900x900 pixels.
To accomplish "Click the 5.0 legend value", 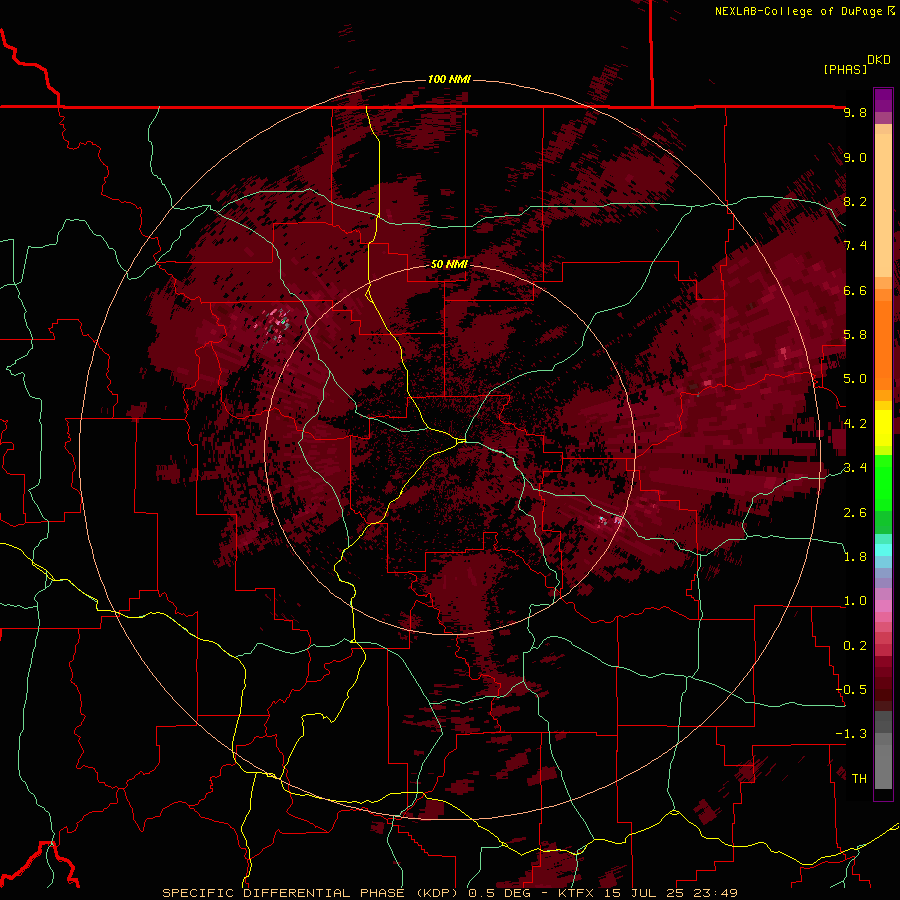I will (x=855, y=379).
